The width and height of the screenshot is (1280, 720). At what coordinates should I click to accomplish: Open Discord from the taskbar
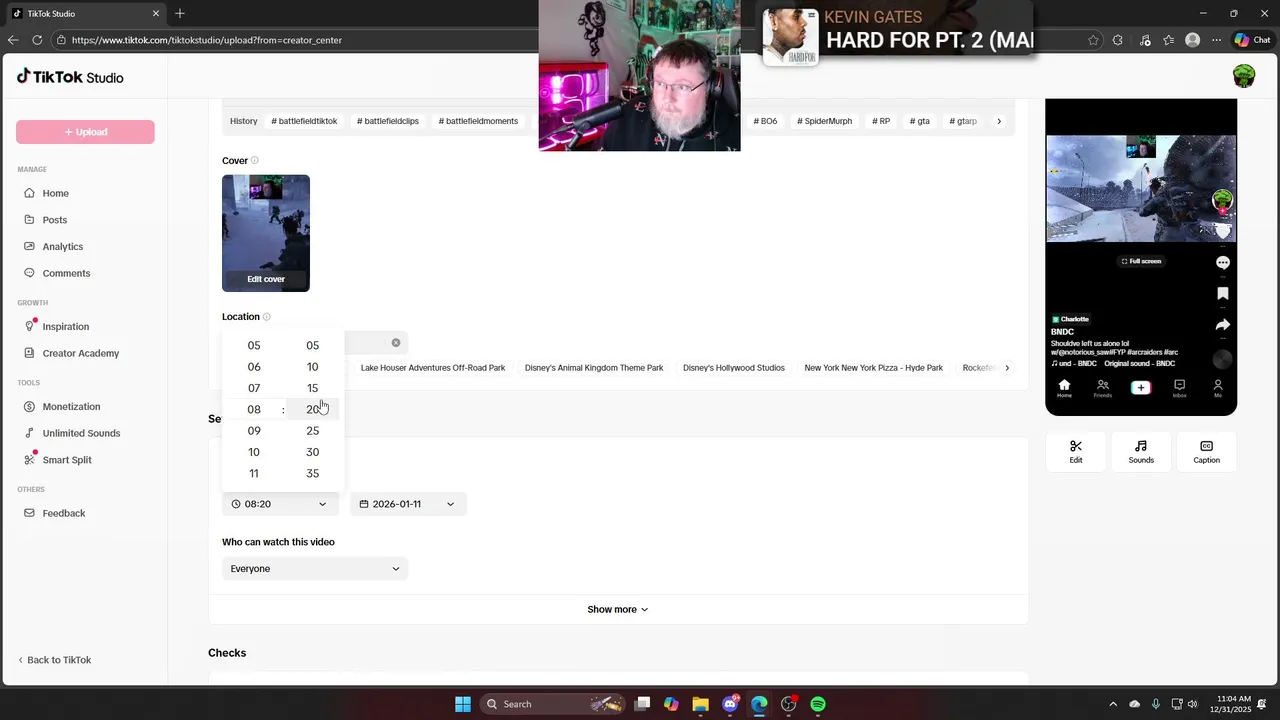730,704
